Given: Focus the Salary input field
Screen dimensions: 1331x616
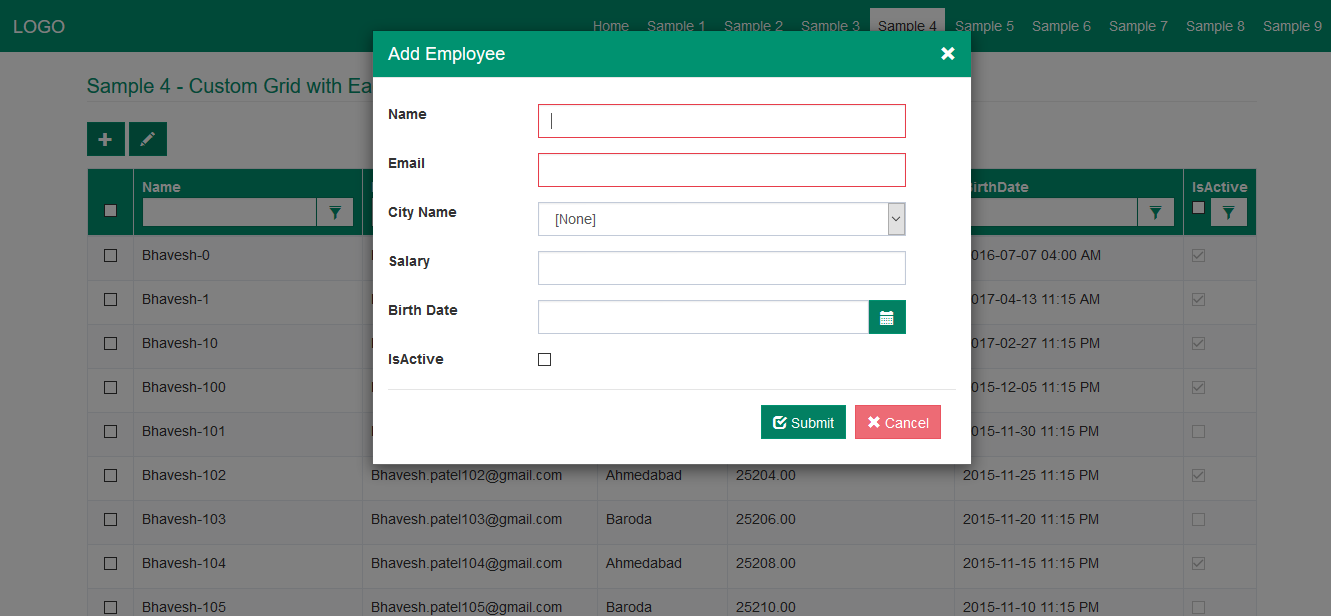Looking at the screenshot, I should click(722, 268).
